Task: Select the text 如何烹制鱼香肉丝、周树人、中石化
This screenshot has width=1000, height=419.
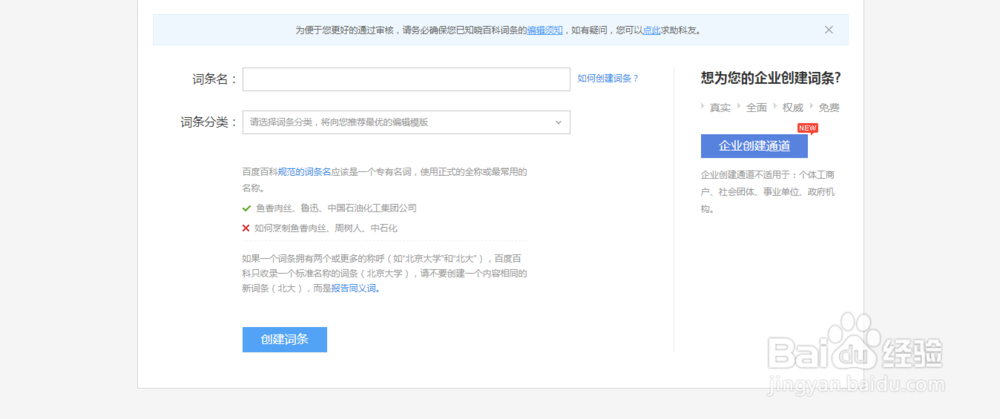Action: pos(326,228)
